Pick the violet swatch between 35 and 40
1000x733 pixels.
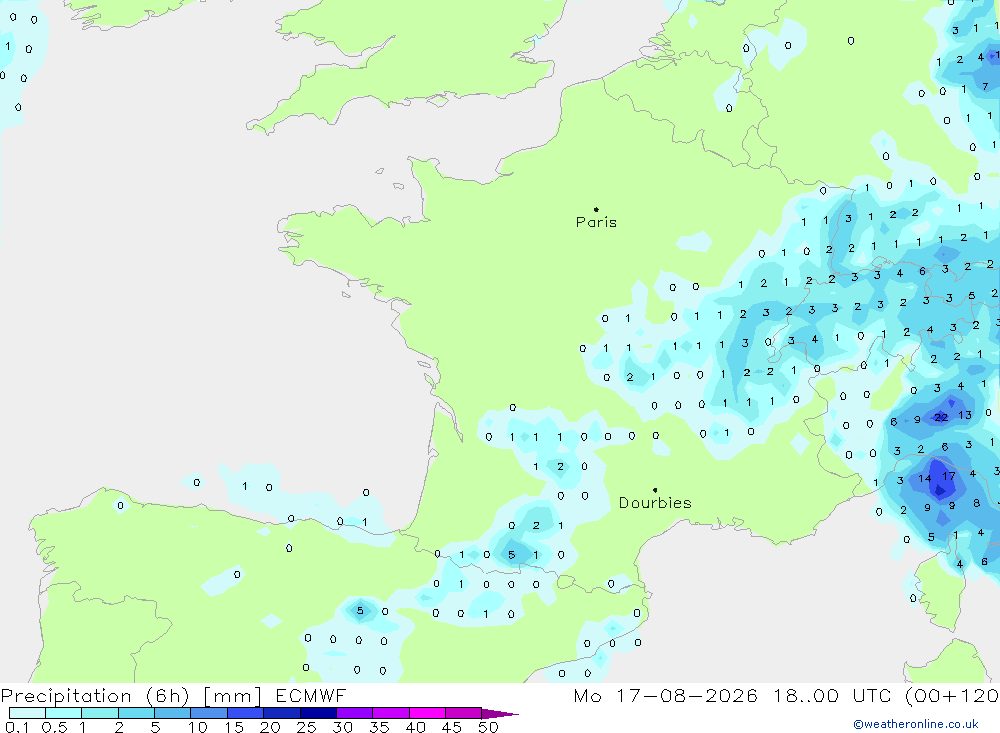point(390,713)
